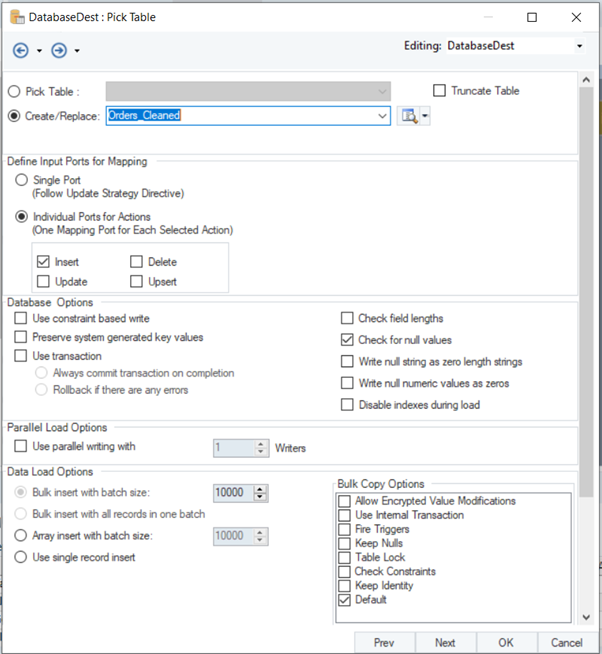
Task: Click the DatabaseDest title bar app icon
Action: (16, 17)
